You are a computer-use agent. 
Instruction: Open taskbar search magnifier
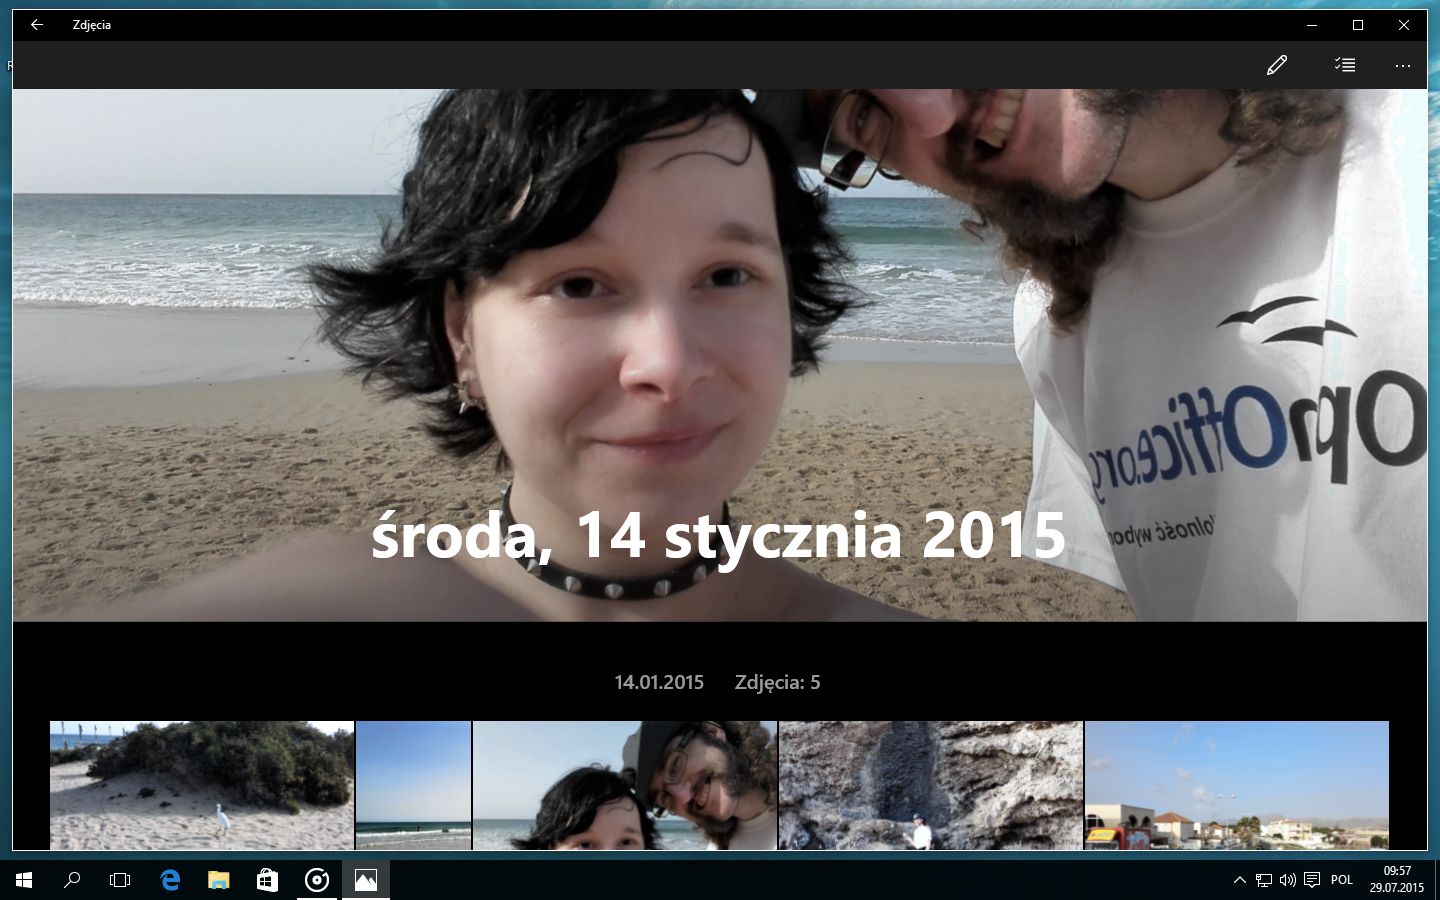pyautogui.click(x=72, y=880)
